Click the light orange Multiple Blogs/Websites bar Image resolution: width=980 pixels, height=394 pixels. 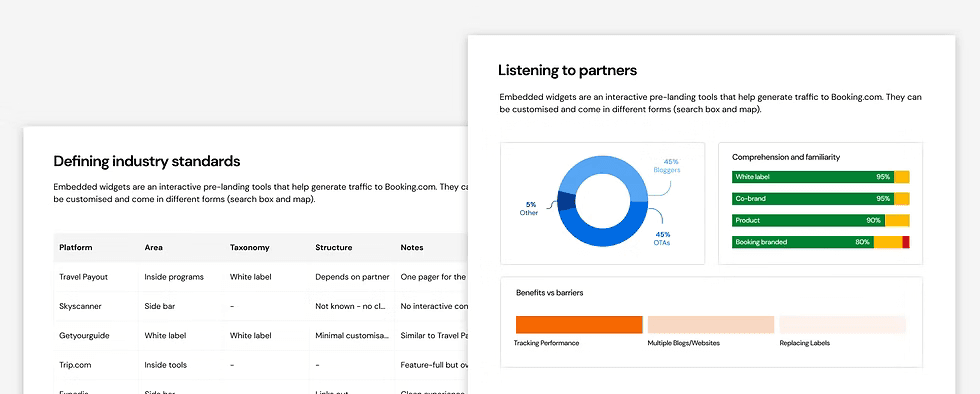(711, 325)
